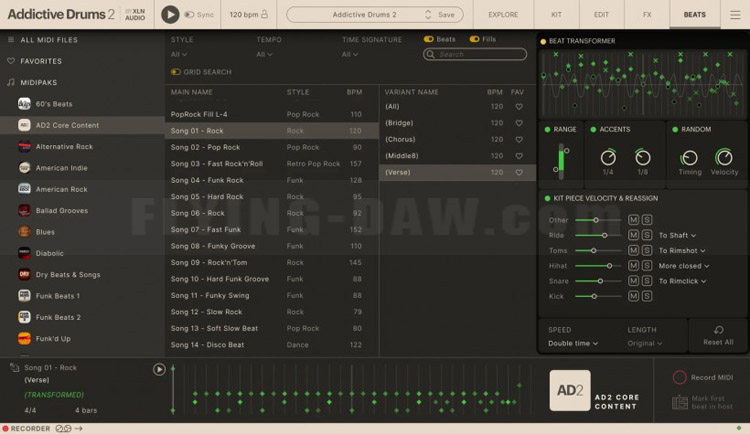This screenshot has height=434, width=750.
Task: Select Song 05 - Hard Rock
Action: pyautogui.click(x=271, y=197)
